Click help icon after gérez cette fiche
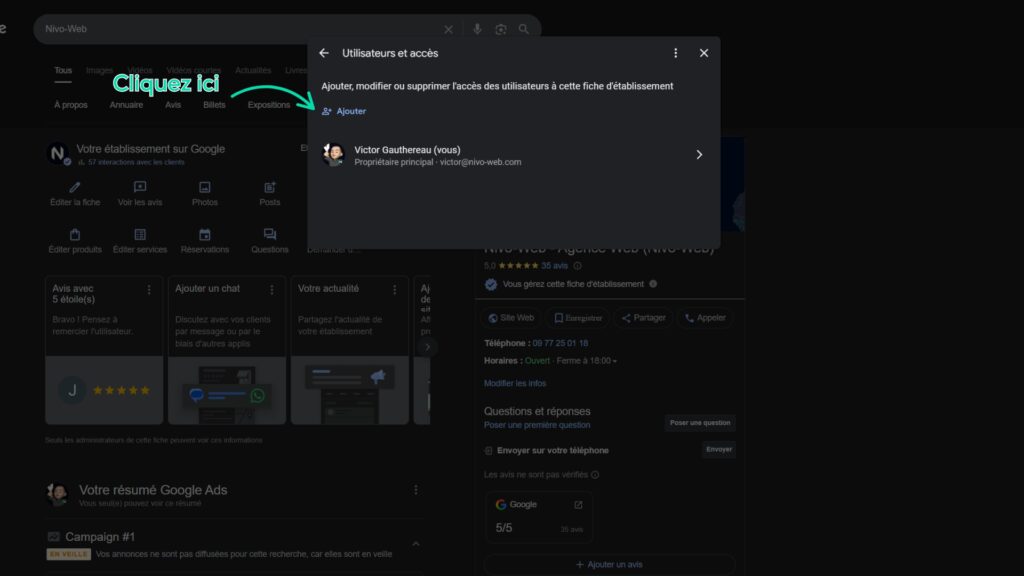The image size is (1024, 576). [x=653, y=284]
